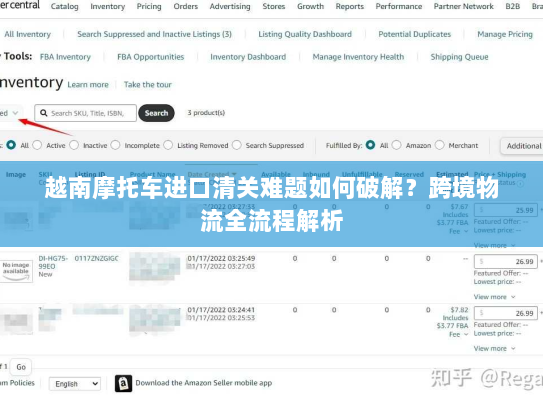Click date 01/17/2022 03:24:41

221,310
